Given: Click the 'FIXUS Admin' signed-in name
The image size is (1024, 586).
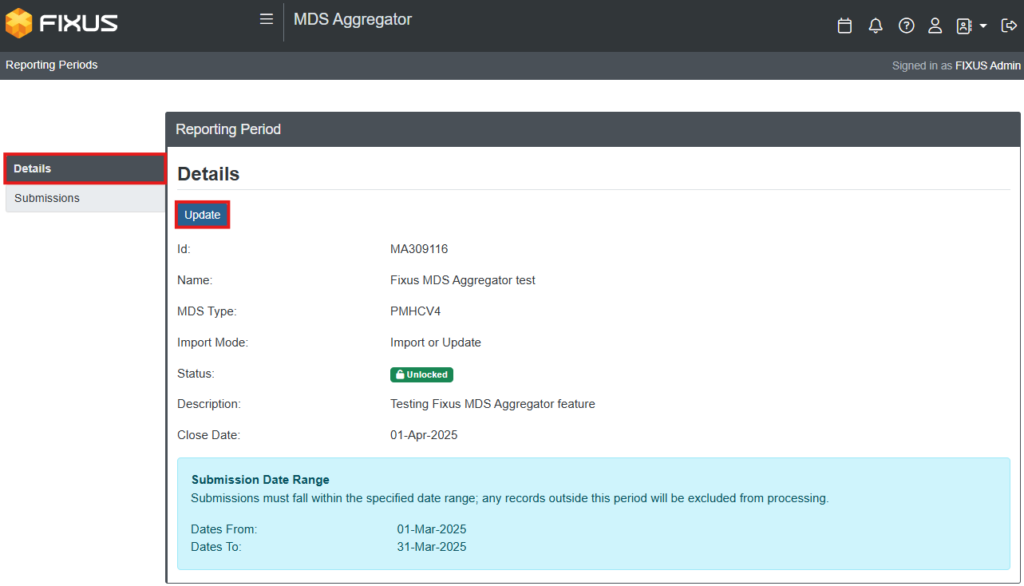Looking at the screenshot, I should click(987, 65).
